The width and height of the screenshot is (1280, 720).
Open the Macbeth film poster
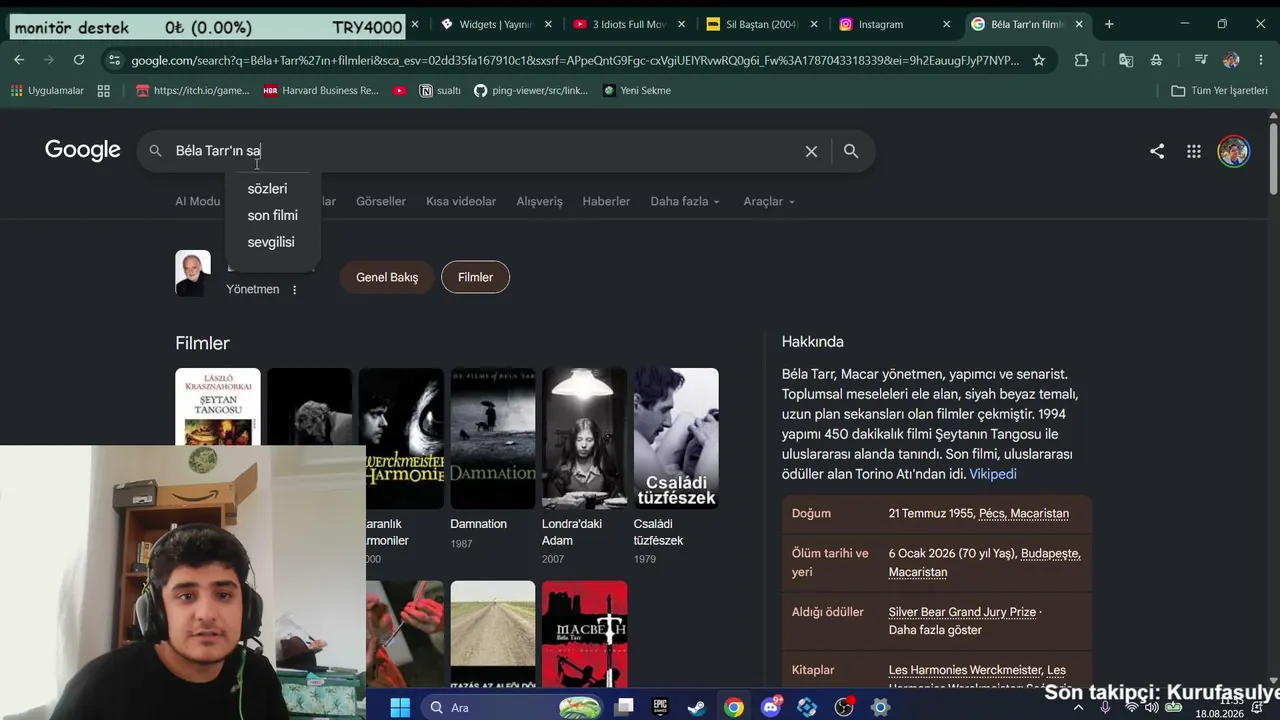(585, 634)
